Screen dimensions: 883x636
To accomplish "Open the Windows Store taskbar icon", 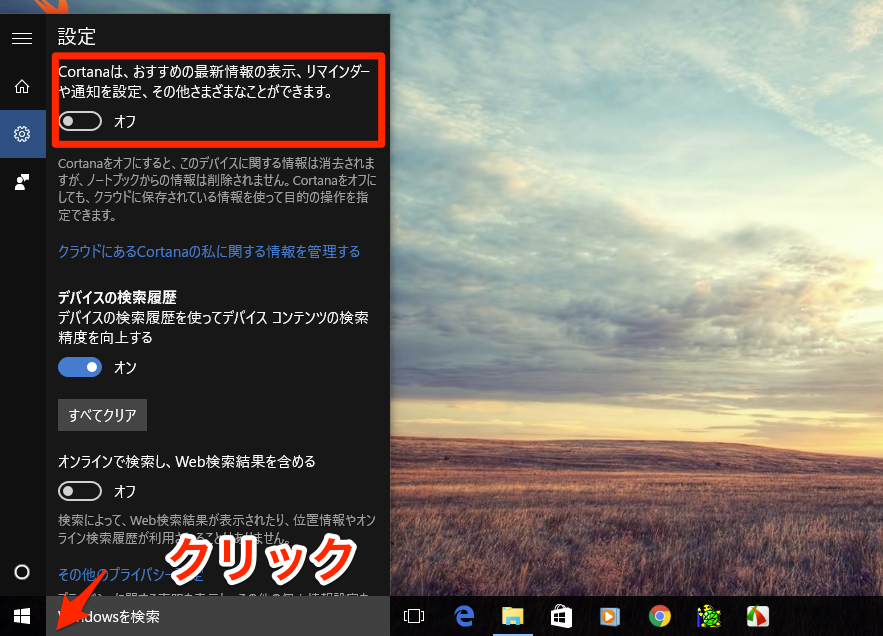I will [561, 616].
